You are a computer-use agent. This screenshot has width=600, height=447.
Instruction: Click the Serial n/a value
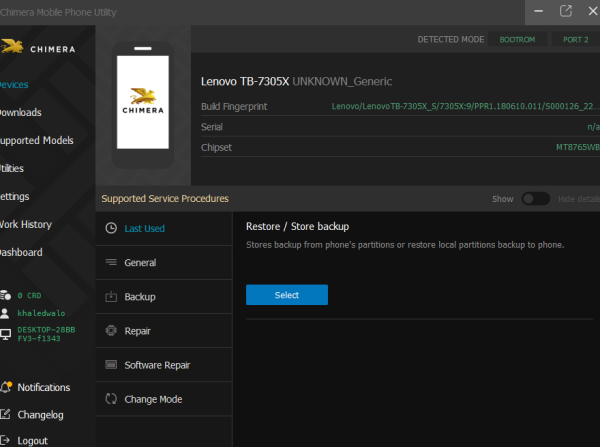point(593,127)
